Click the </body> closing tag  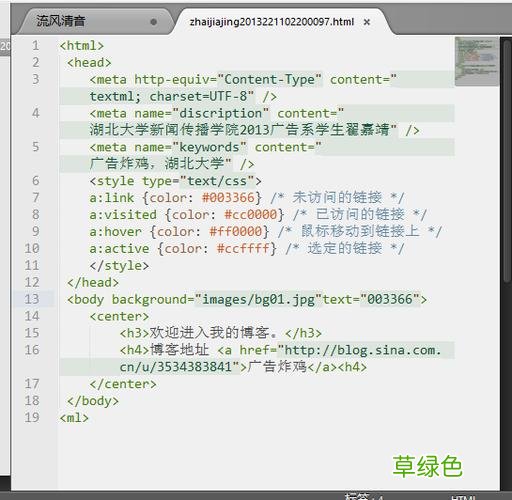pyautogui.click(x=93, y=401)
